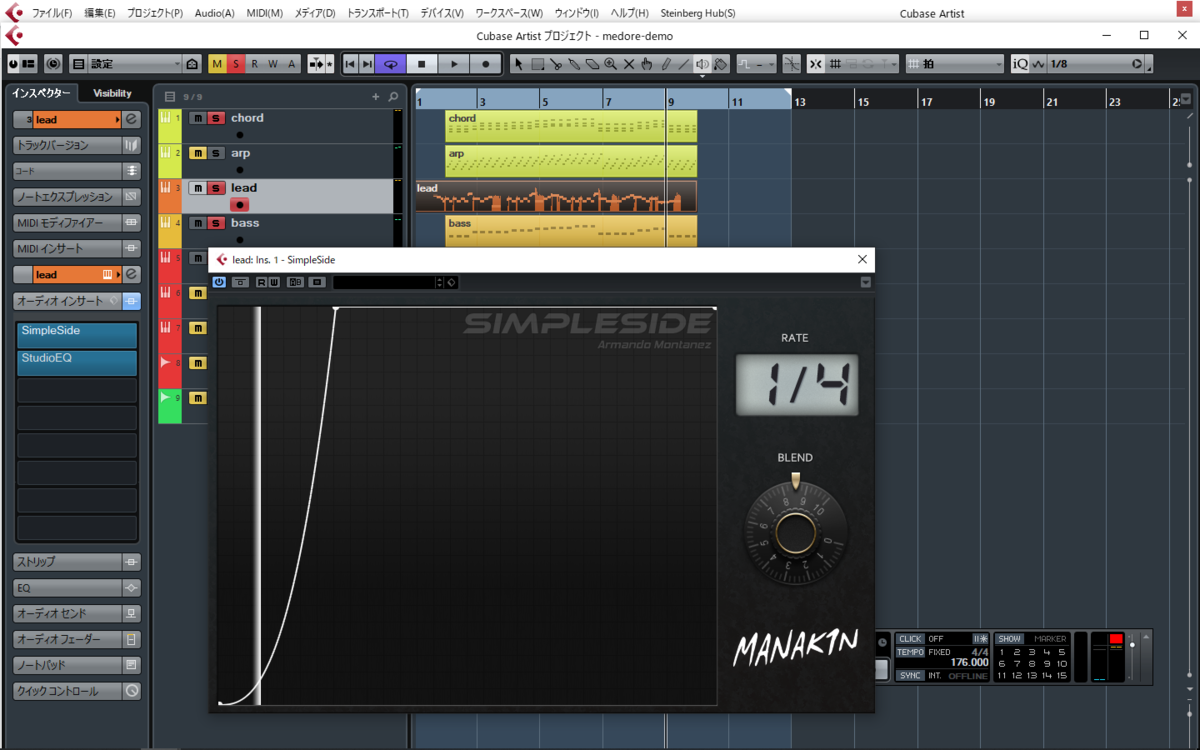Select the lead MIDI part in timeline
The image size is (1200, 750).
(x=556, y=196)
